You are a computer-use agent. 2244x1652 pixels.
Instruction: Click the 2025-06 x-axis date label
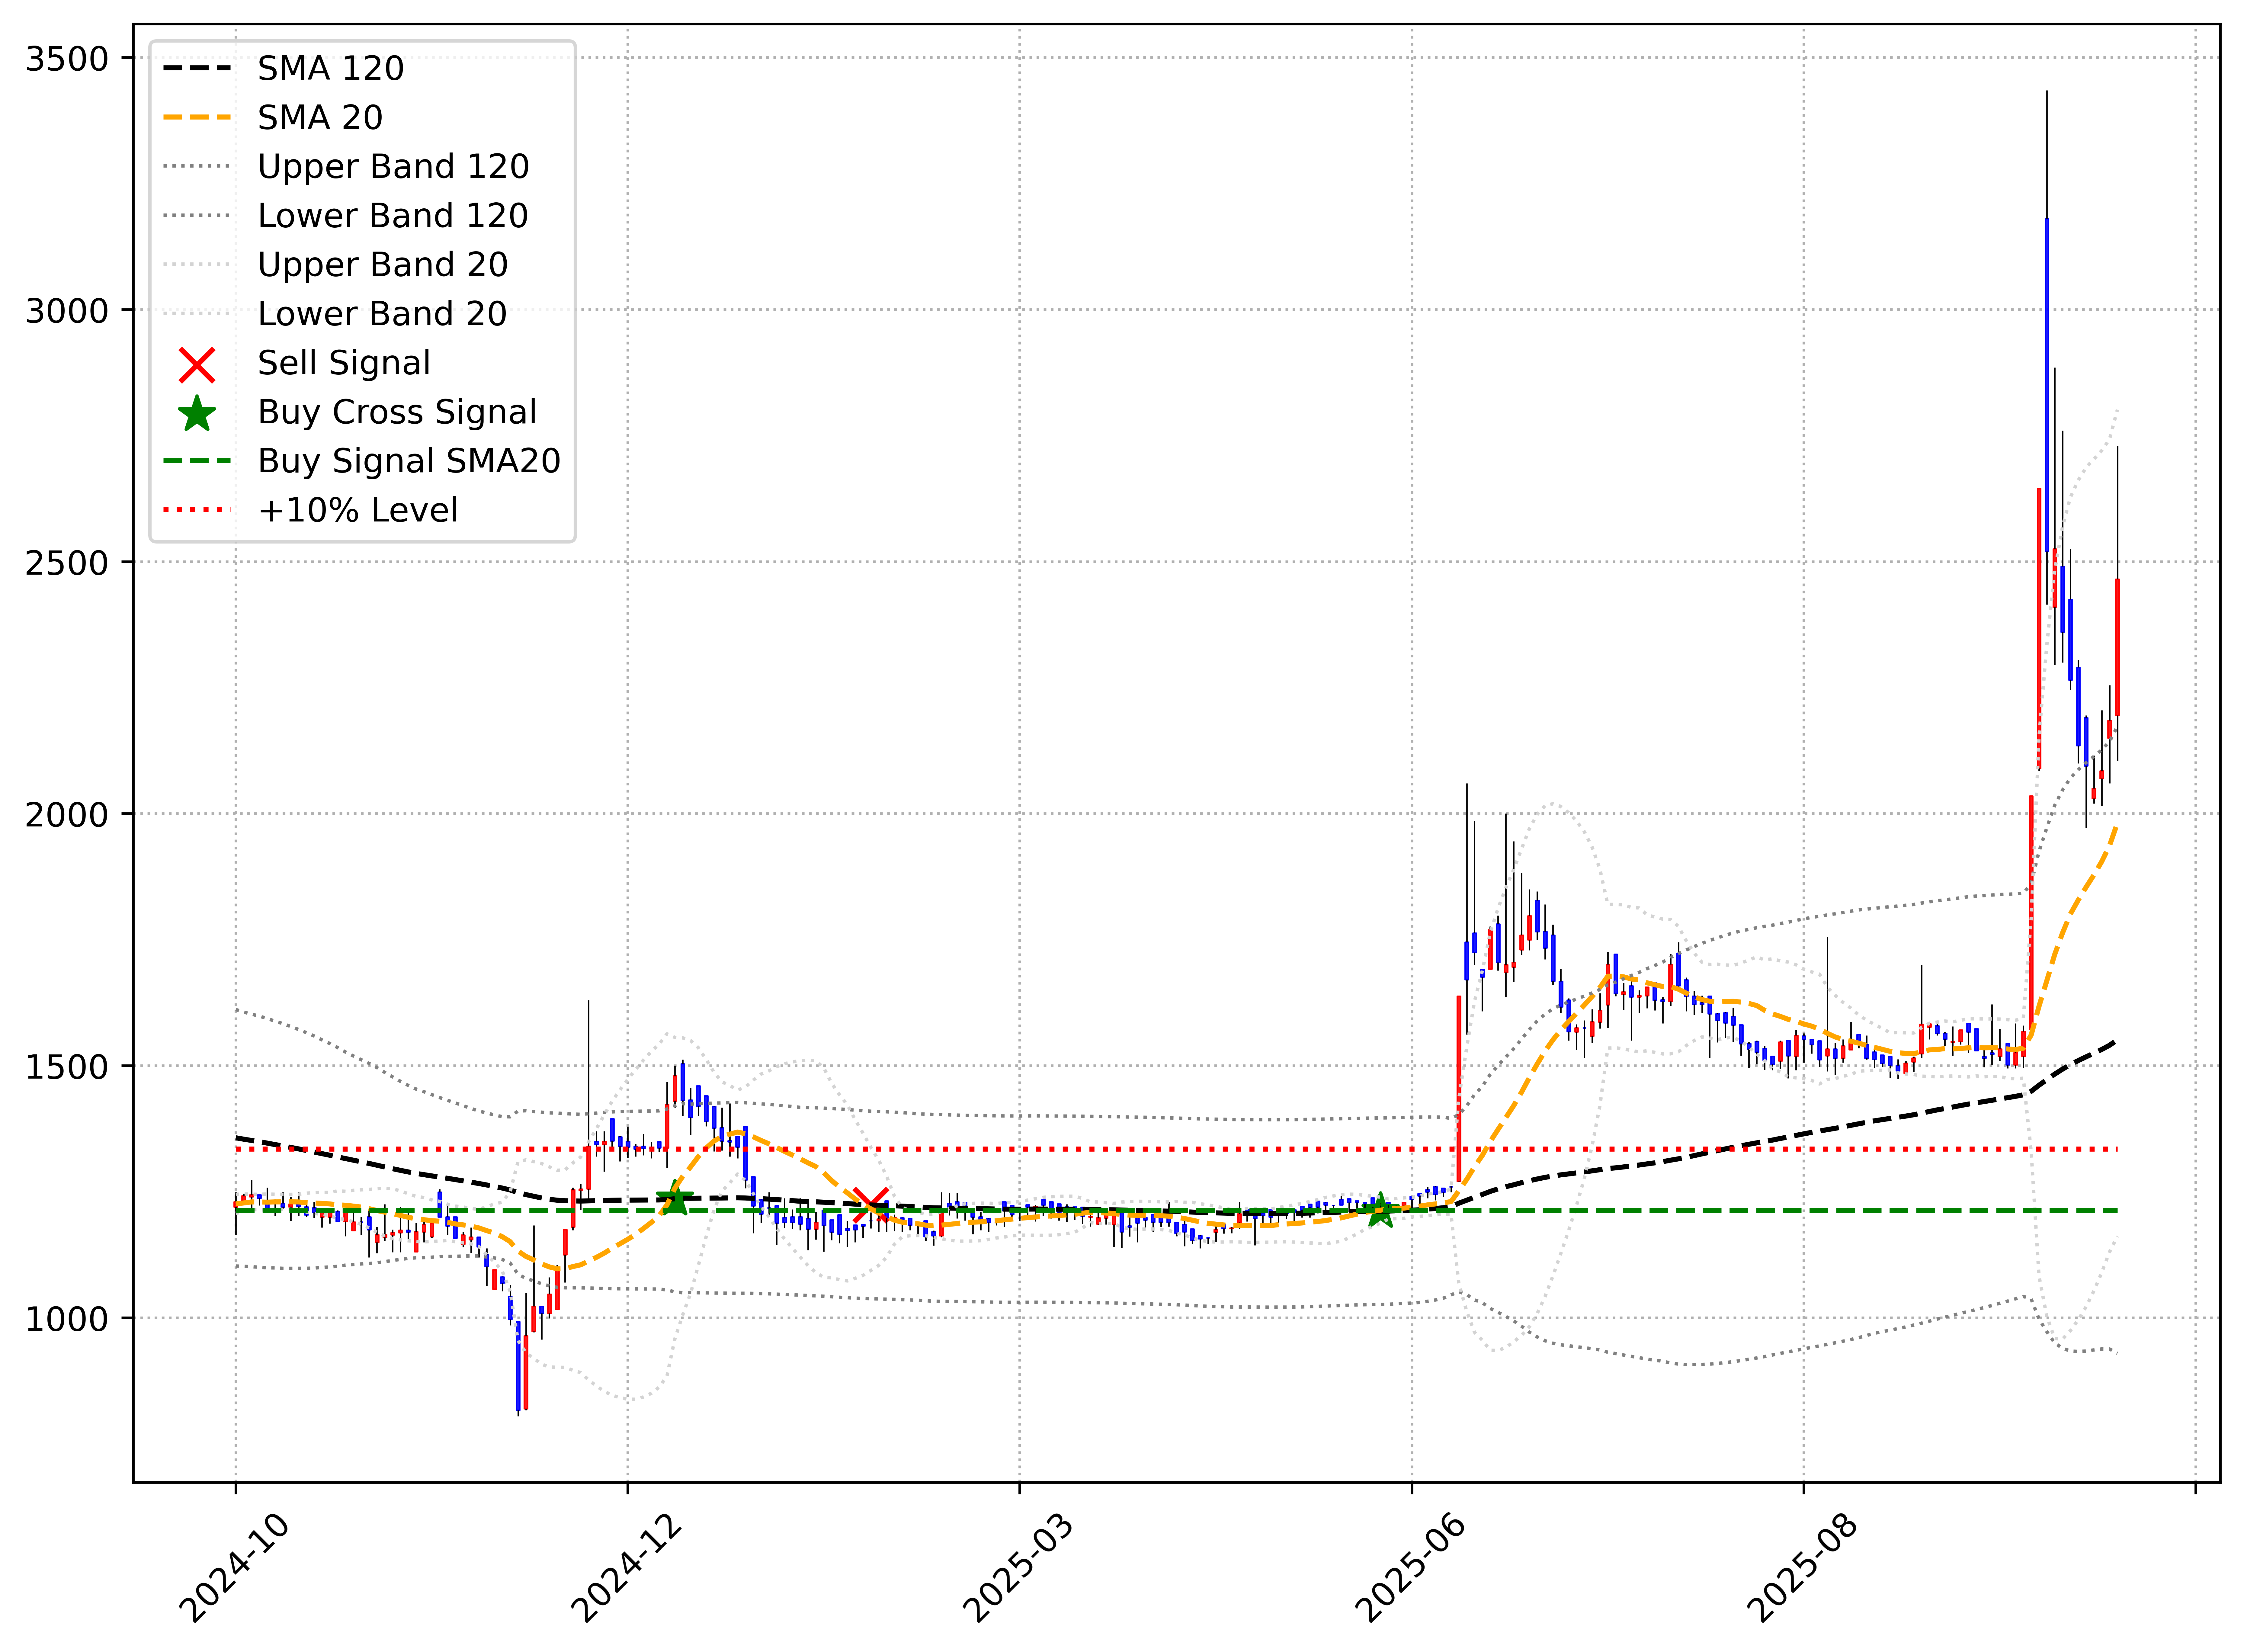coord(1410,1568)
